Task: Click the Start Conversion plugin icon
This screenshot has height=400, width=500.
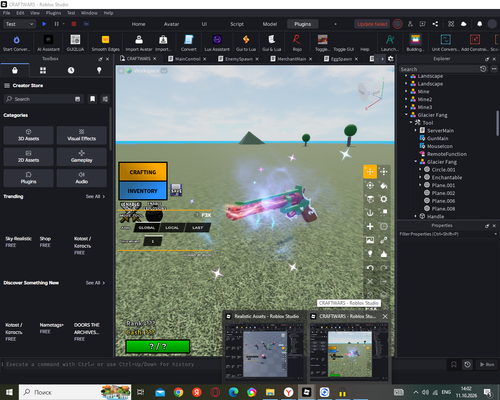Action: [16, 40]
